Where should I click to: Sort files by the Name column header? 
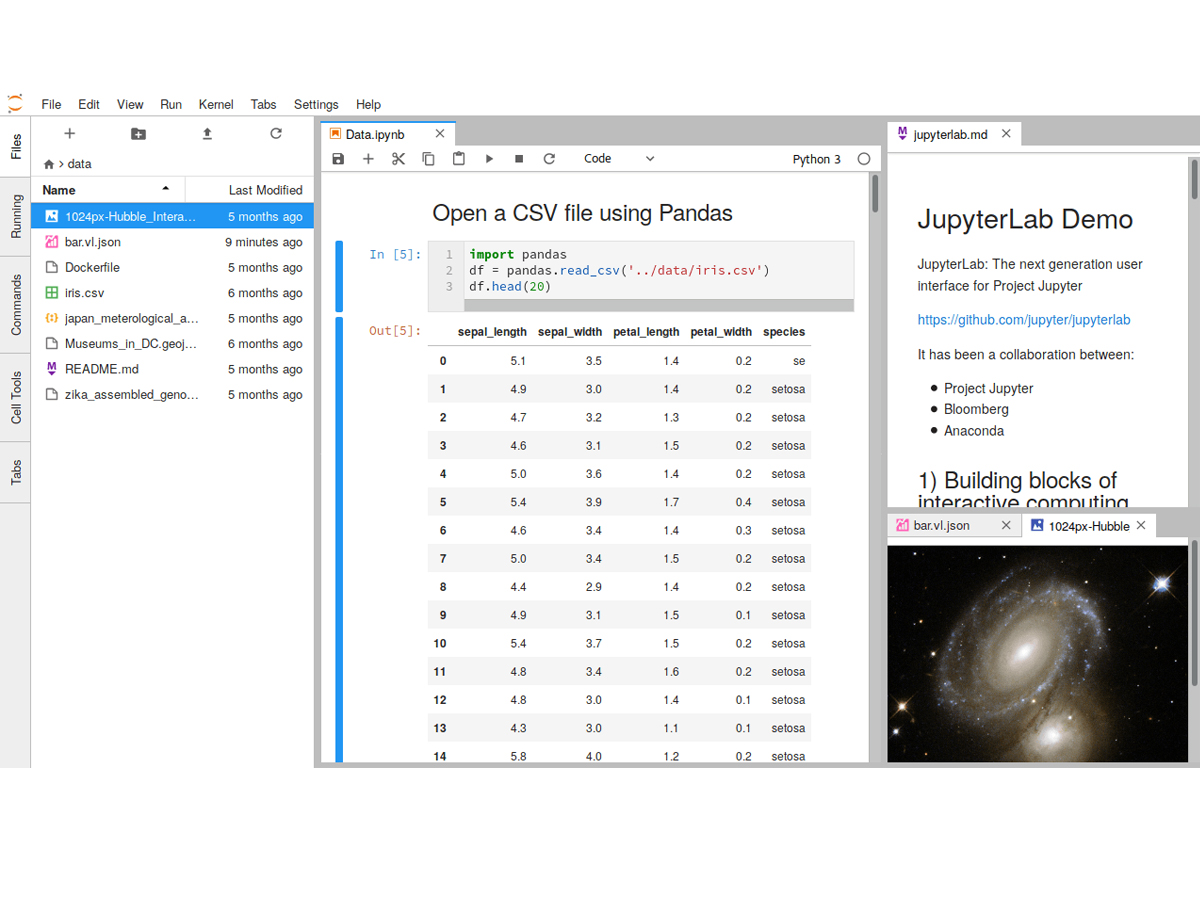60,190
